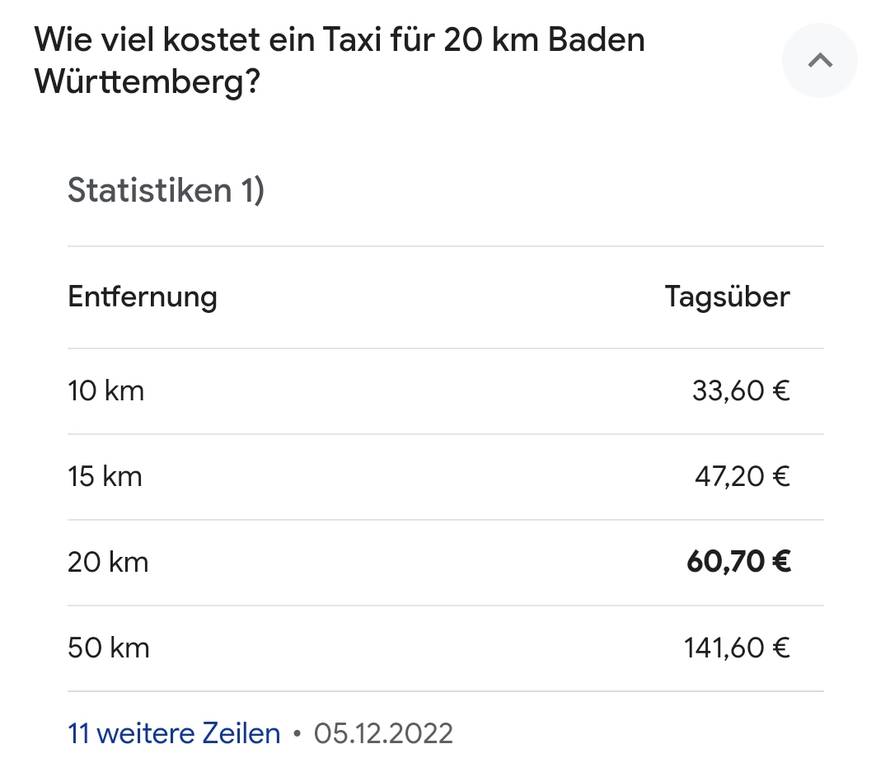Open the '11 weitere Zeilen' link
The image size is (890, 771).
[174, 734]
